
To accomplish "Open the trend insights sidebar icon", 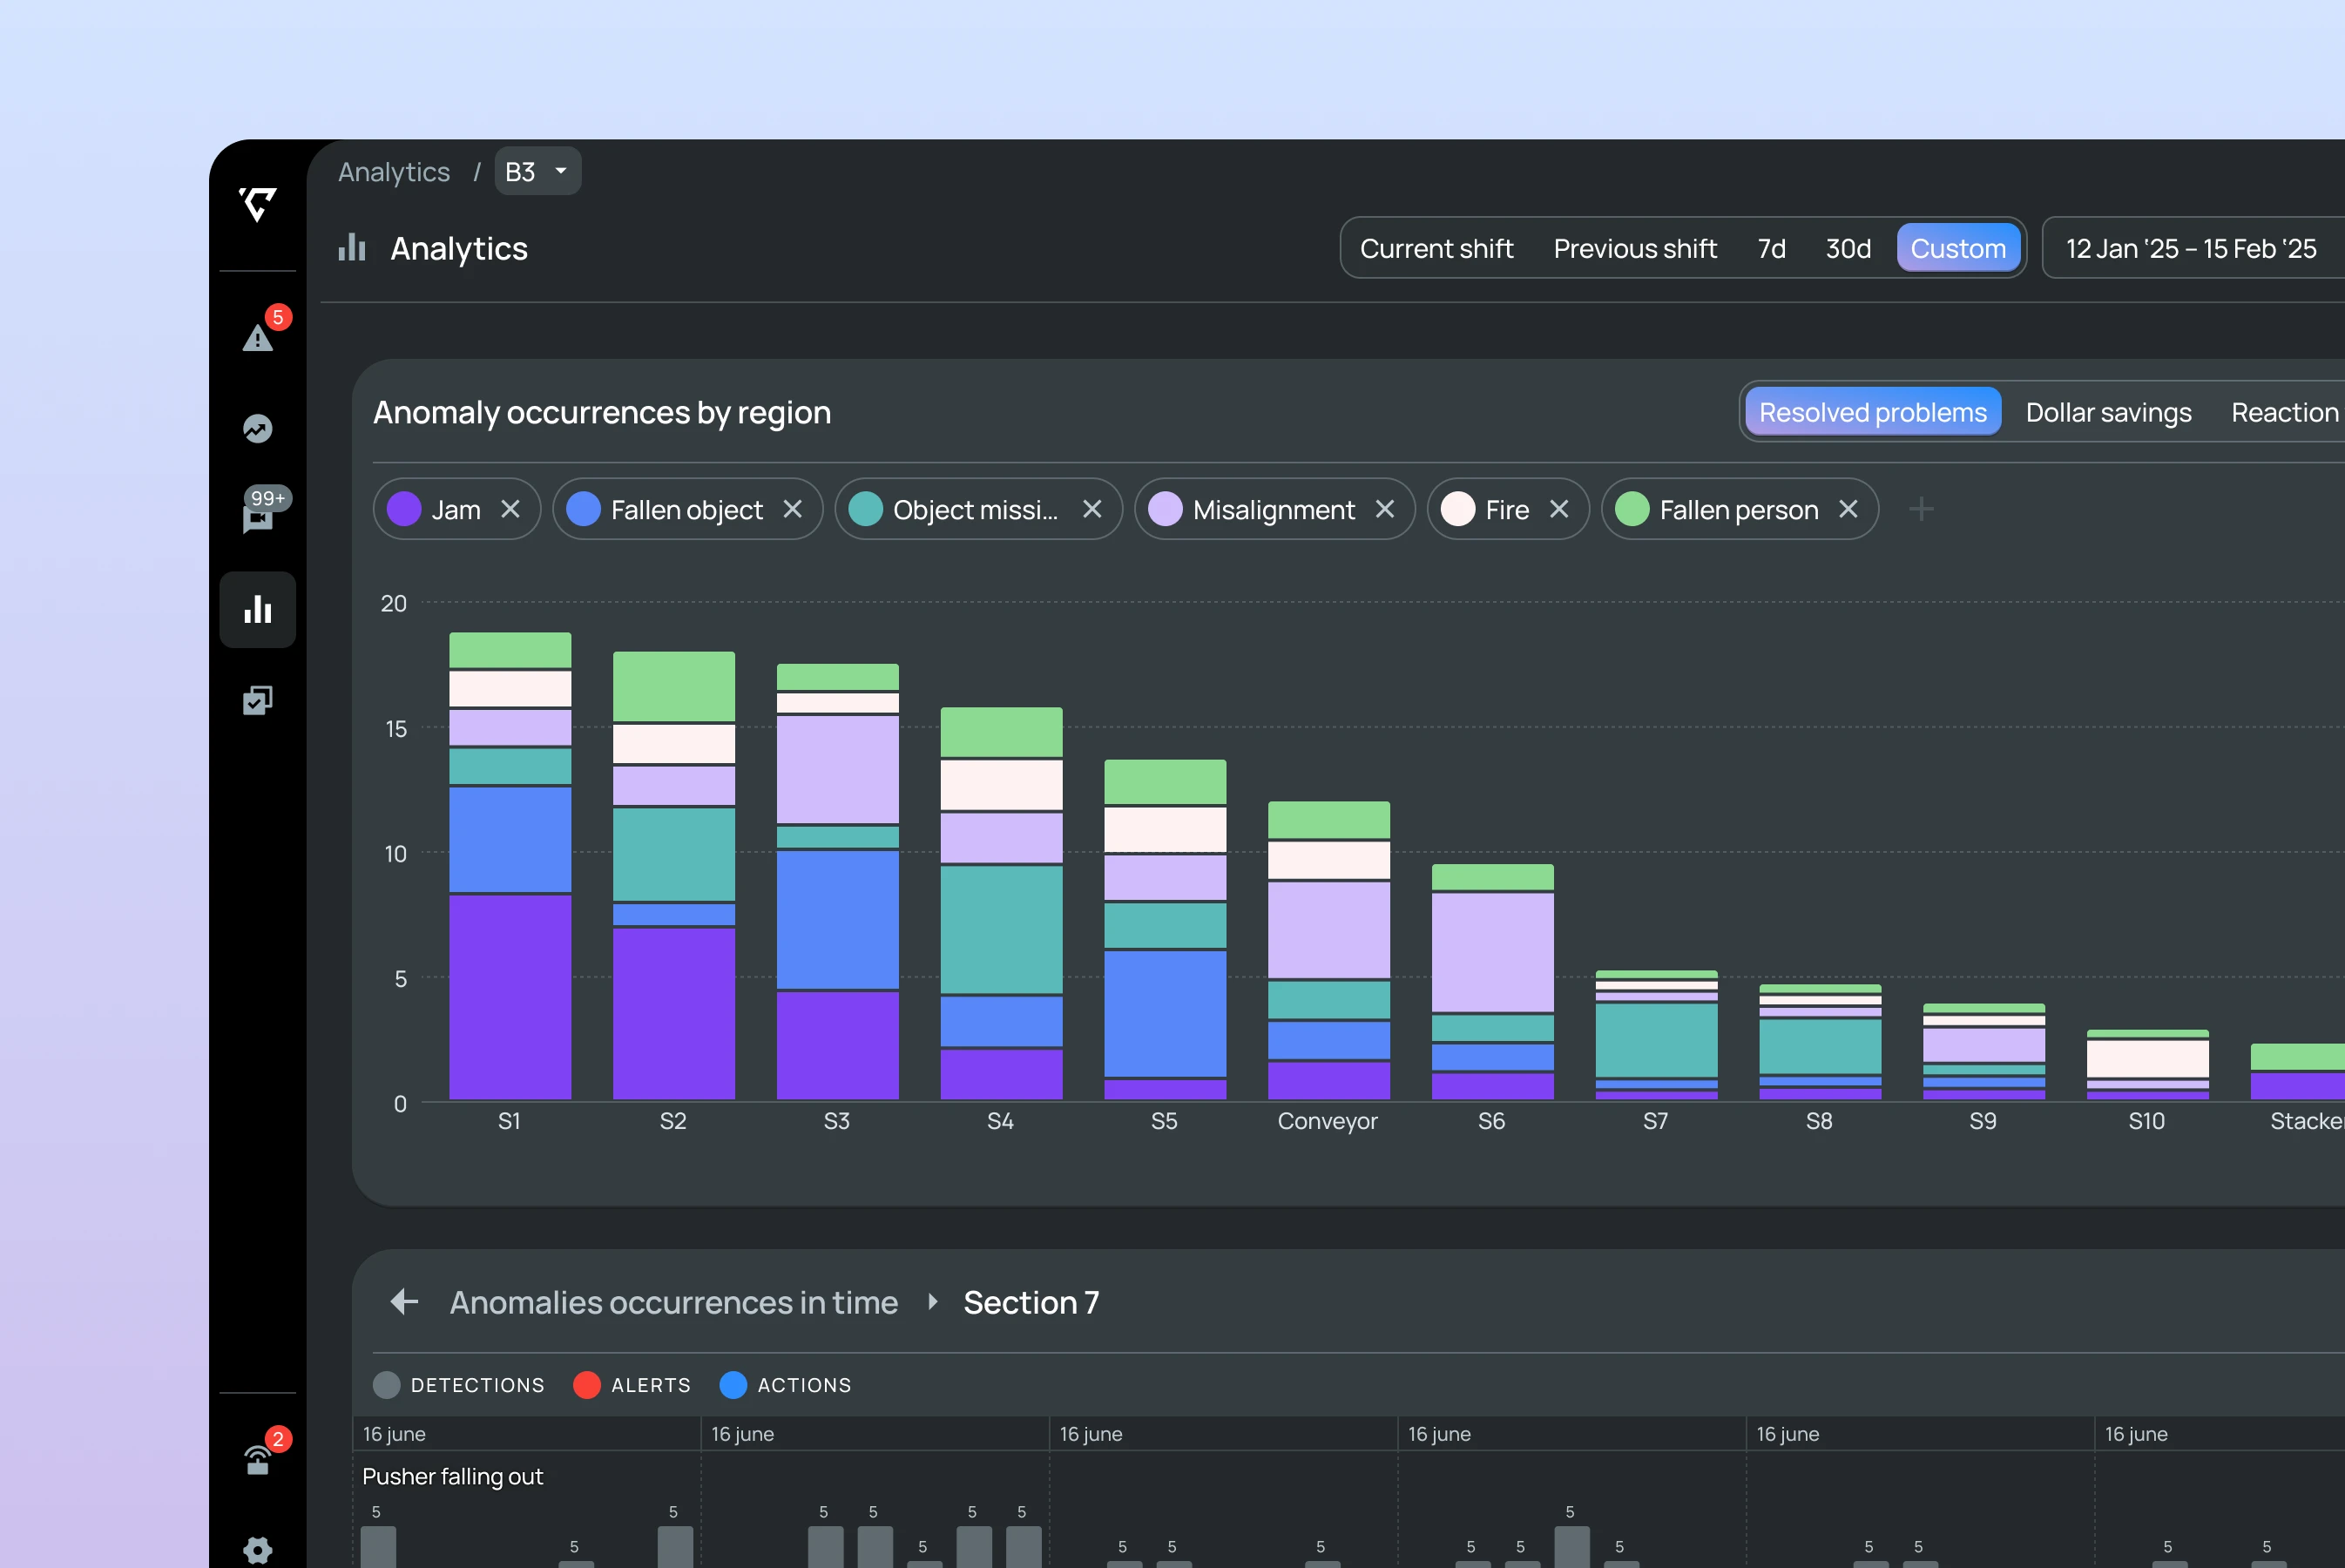I will click(x=258, y=428).
